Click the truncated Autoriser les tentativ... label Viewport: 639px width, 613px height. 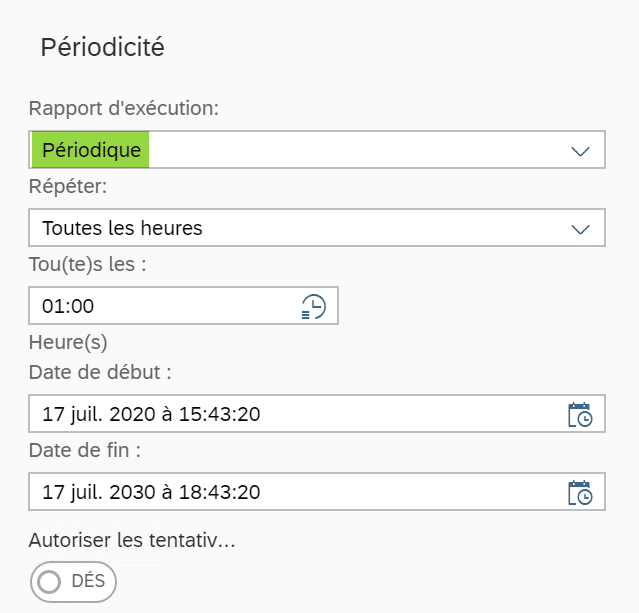[x=132, y=540]
